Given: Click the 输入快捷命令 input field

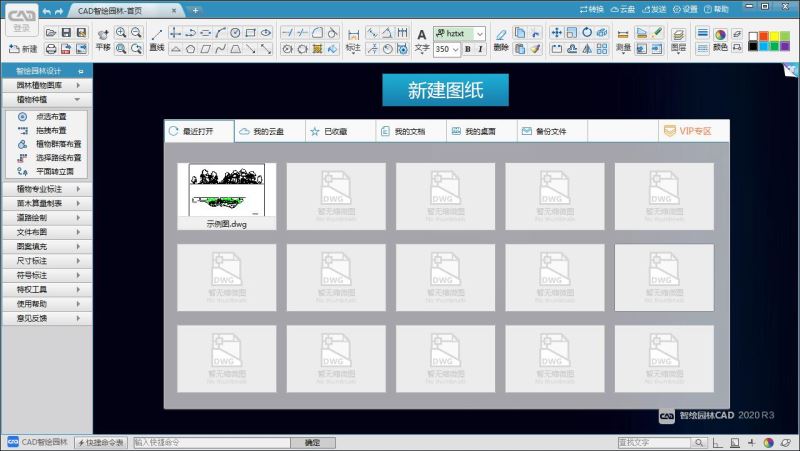Looking at the screenshot, I should point(211,442).
